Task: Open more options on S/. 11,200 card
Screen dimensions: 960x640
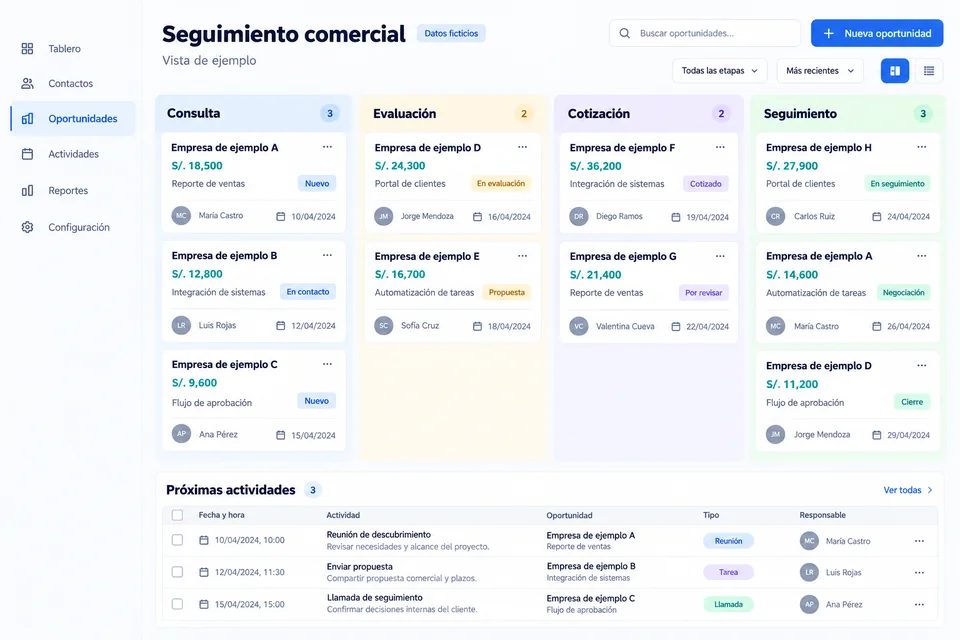Action: [x=921, y=366]
